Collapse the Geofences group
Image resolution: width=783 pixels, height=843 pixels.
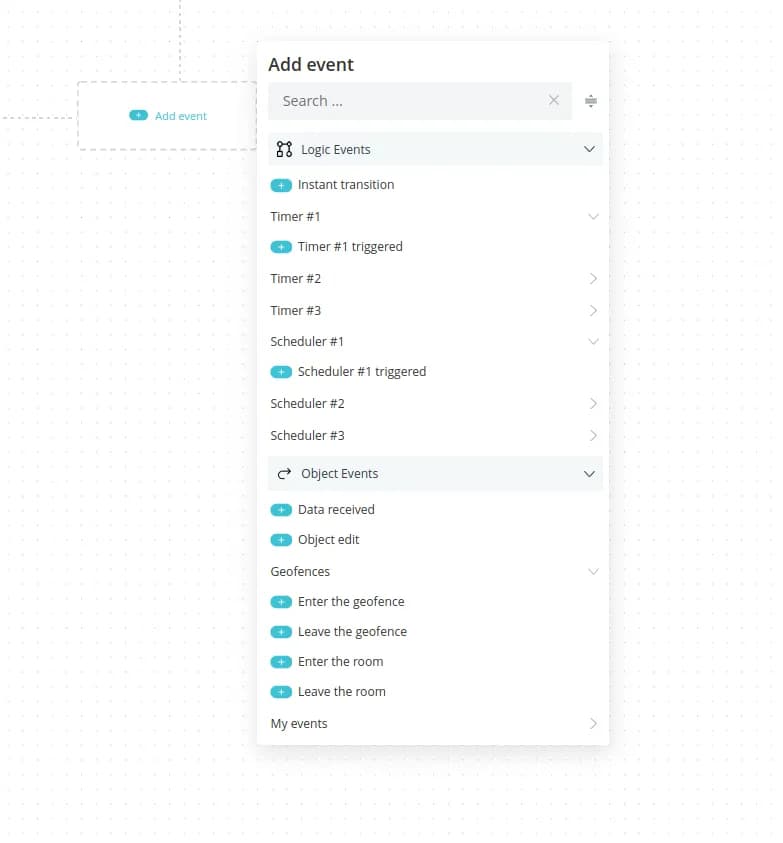(593, 572)
